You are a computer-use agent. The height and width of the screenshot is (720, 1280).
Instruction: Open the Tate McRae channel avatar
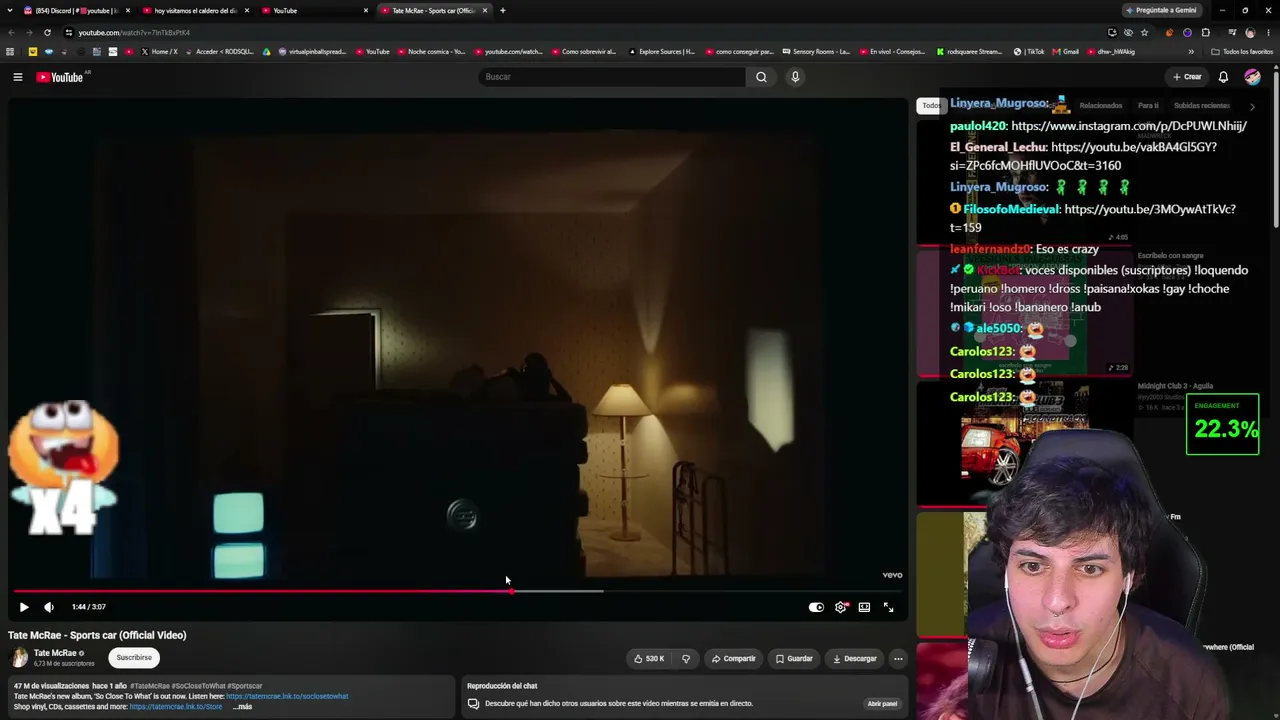[19, 657]
